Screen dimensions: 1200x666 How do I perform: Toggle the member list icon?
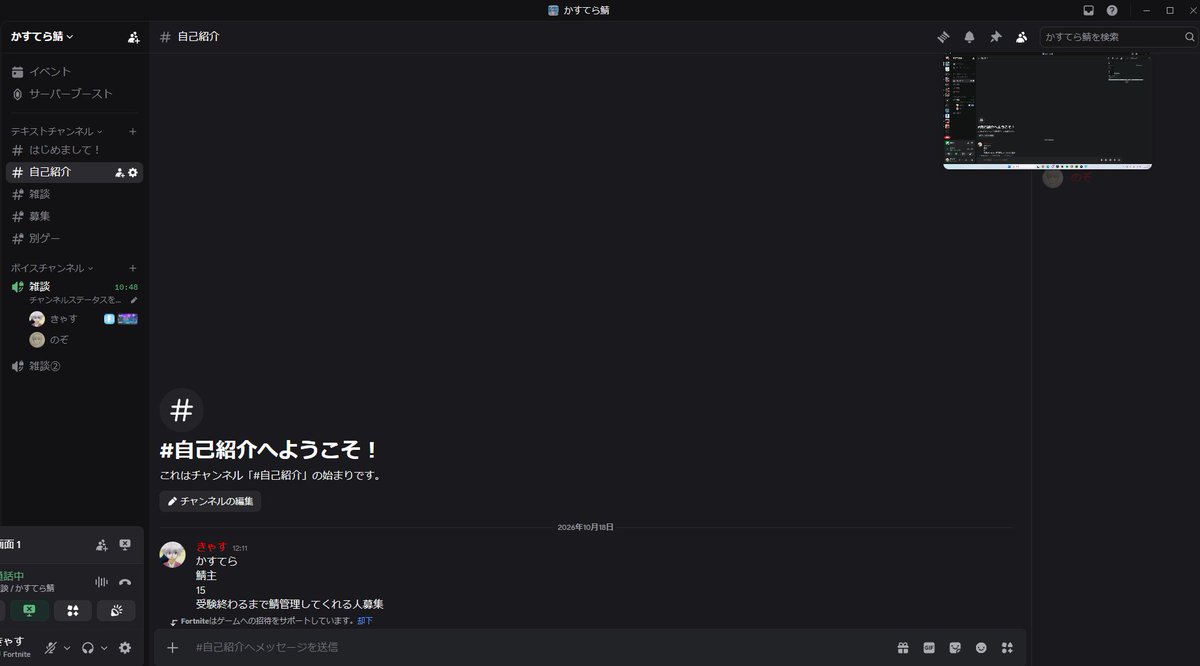(1021, 37)
